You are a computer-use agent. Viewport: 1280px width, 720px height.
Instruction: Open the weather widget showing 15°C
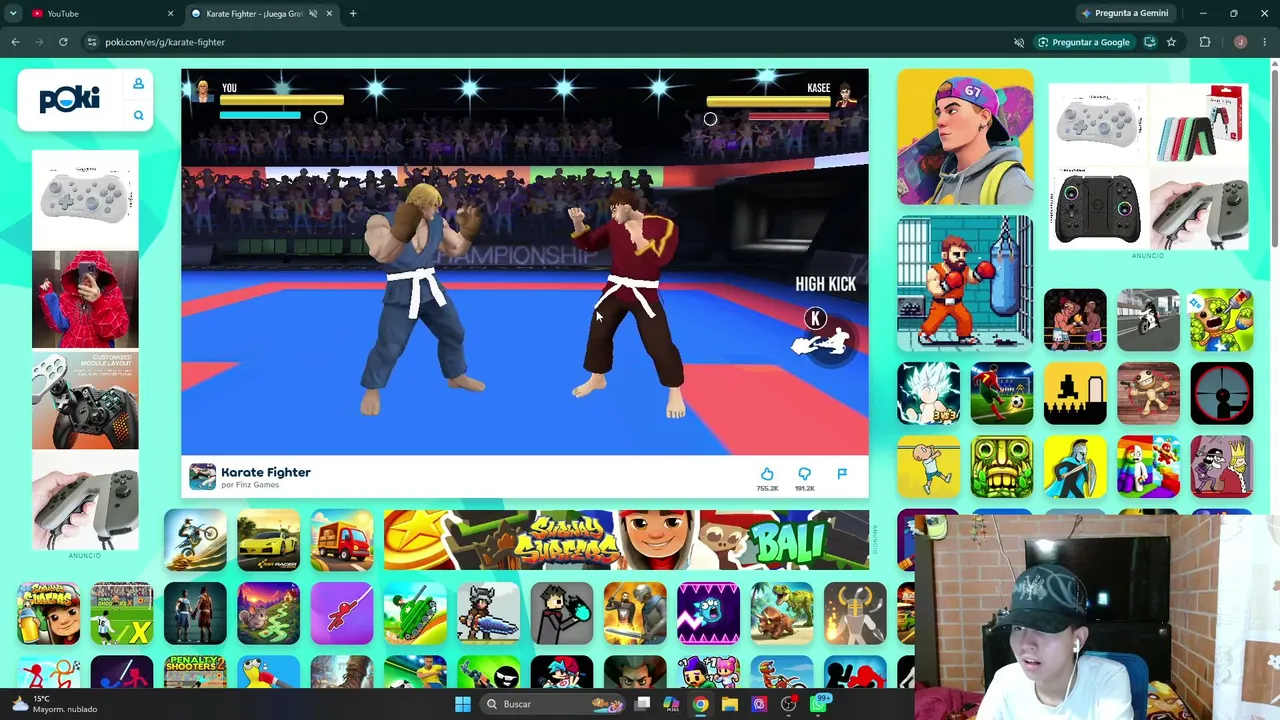55,704
